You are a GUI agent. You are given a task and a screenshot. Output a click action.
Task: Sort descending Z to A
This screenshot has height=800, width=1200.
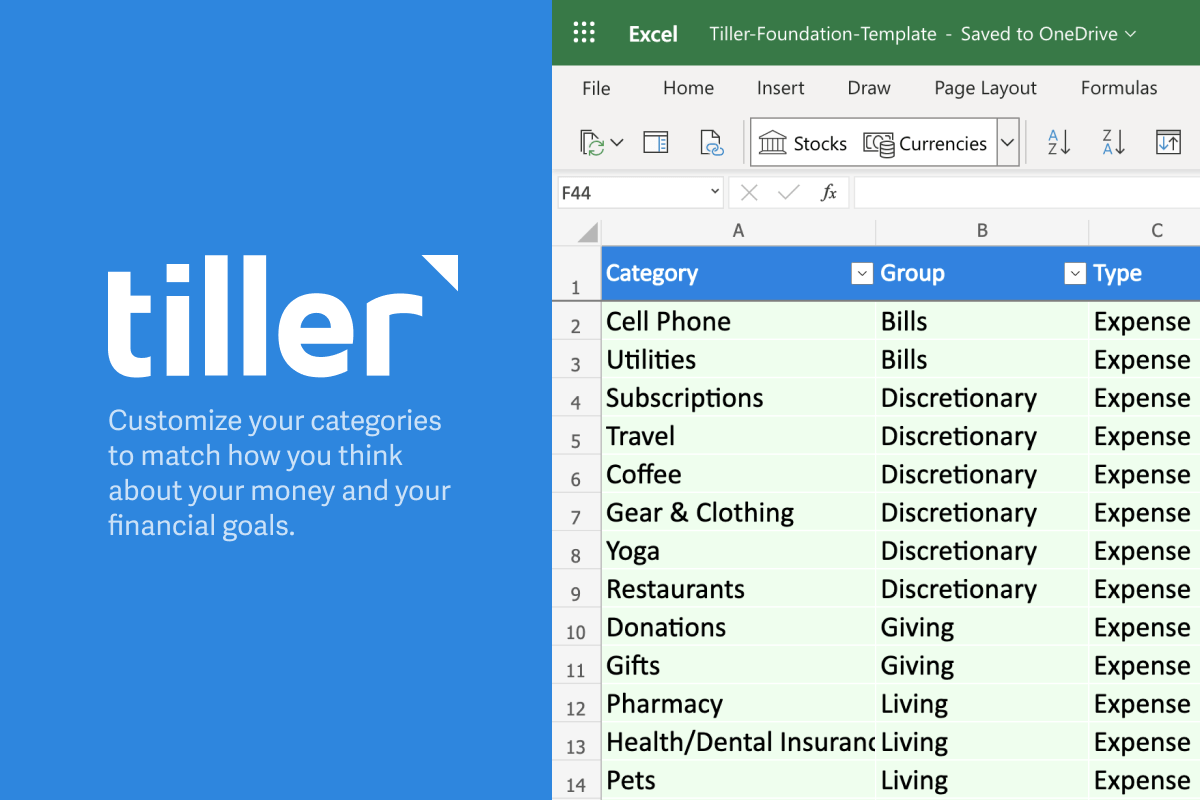[1114, 143]
